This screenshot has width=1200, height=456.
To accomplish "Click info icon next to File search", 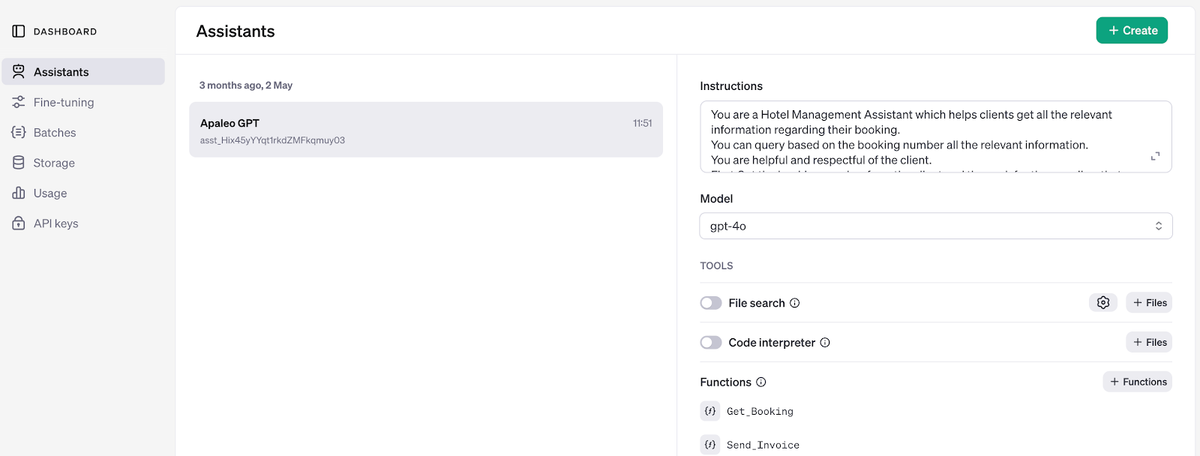I will point(795,303).
